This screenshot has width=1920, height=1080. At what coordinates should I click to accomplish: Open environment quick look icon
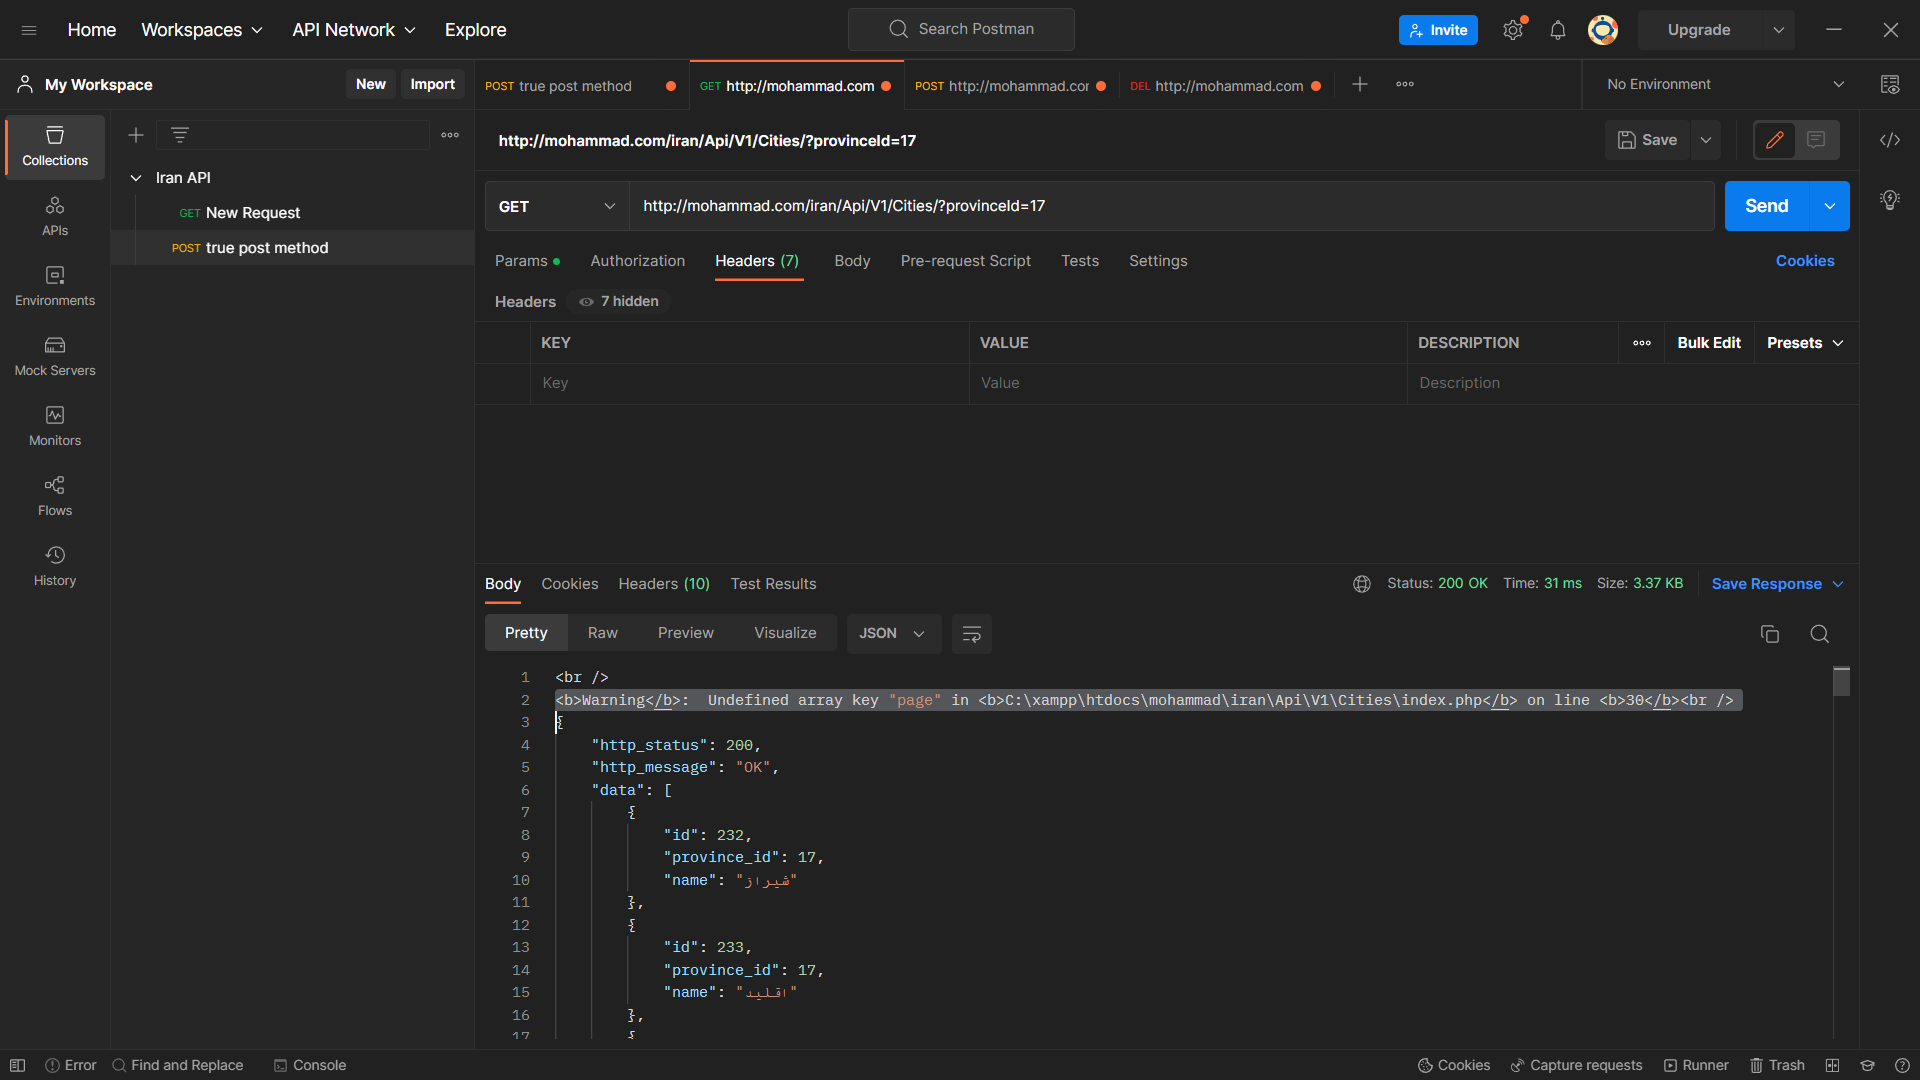tap(1890, 84)
